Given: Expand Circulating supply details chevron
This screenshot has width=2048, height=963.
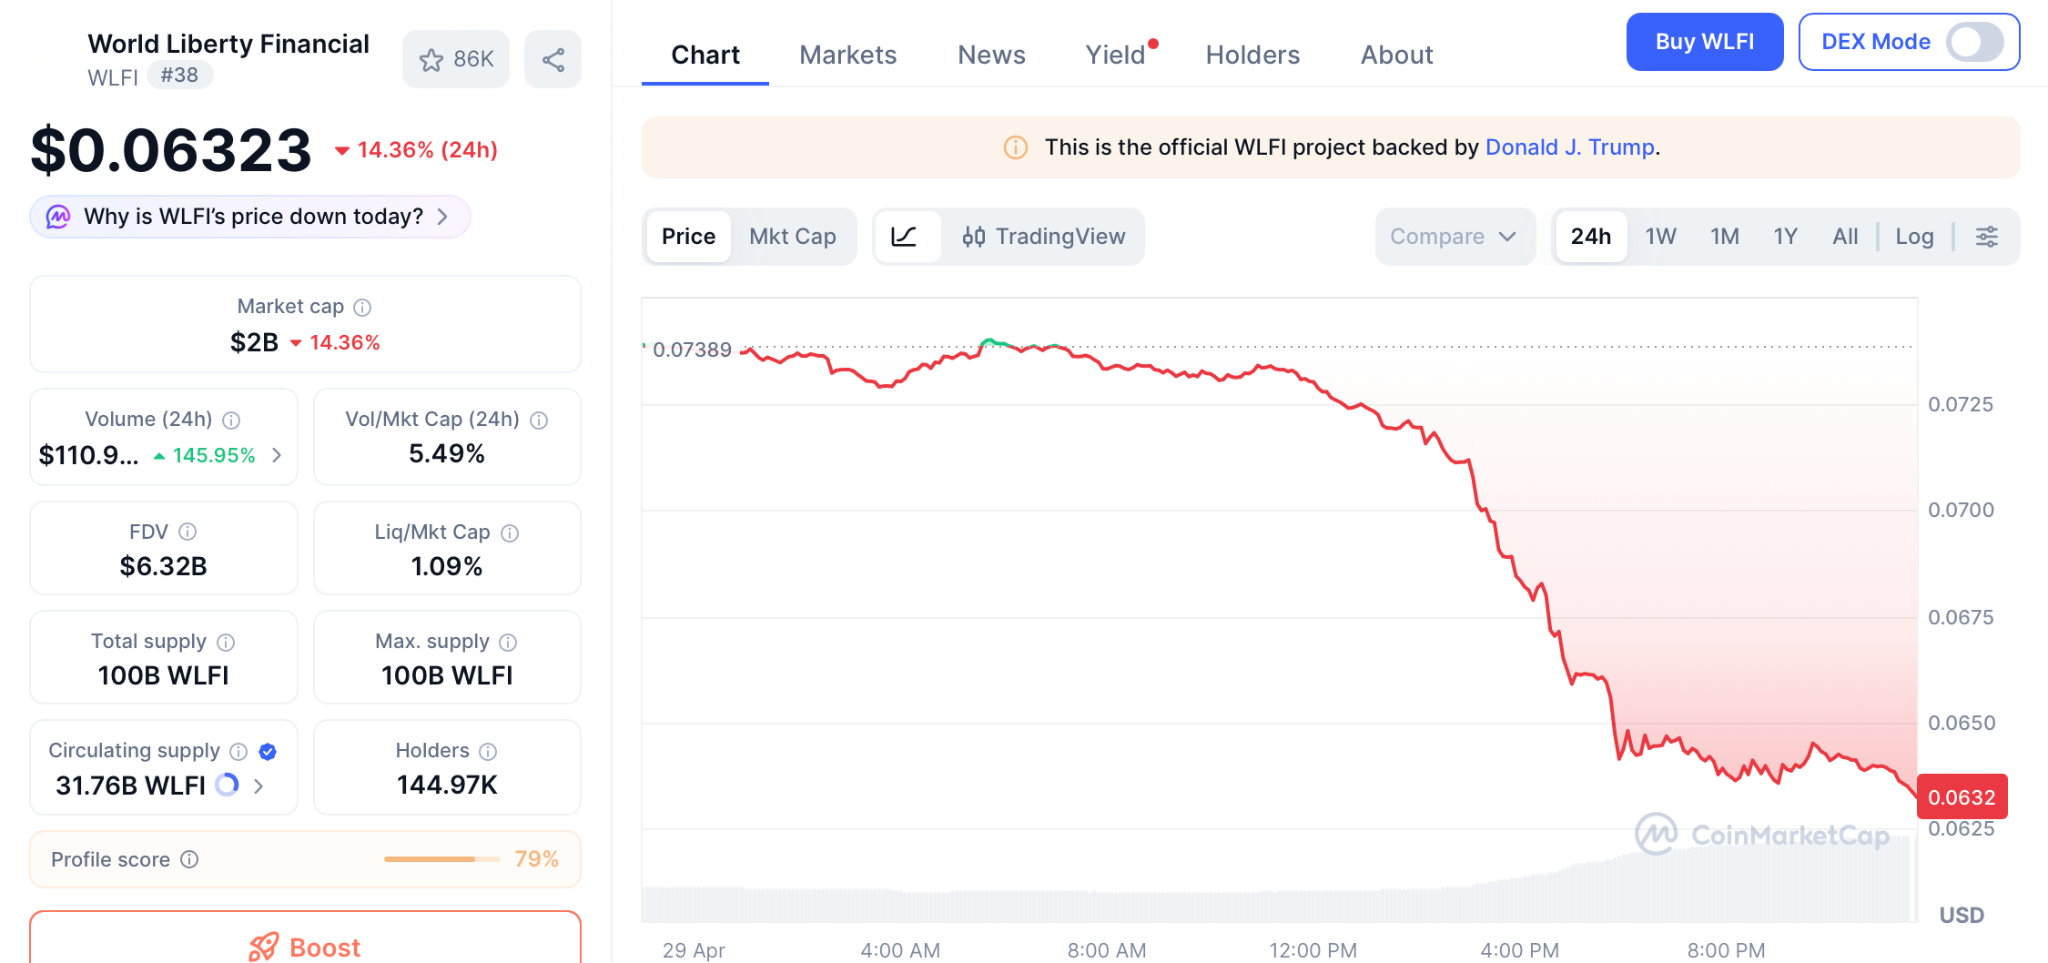Looking at the screenshot, I should [259, 786].
